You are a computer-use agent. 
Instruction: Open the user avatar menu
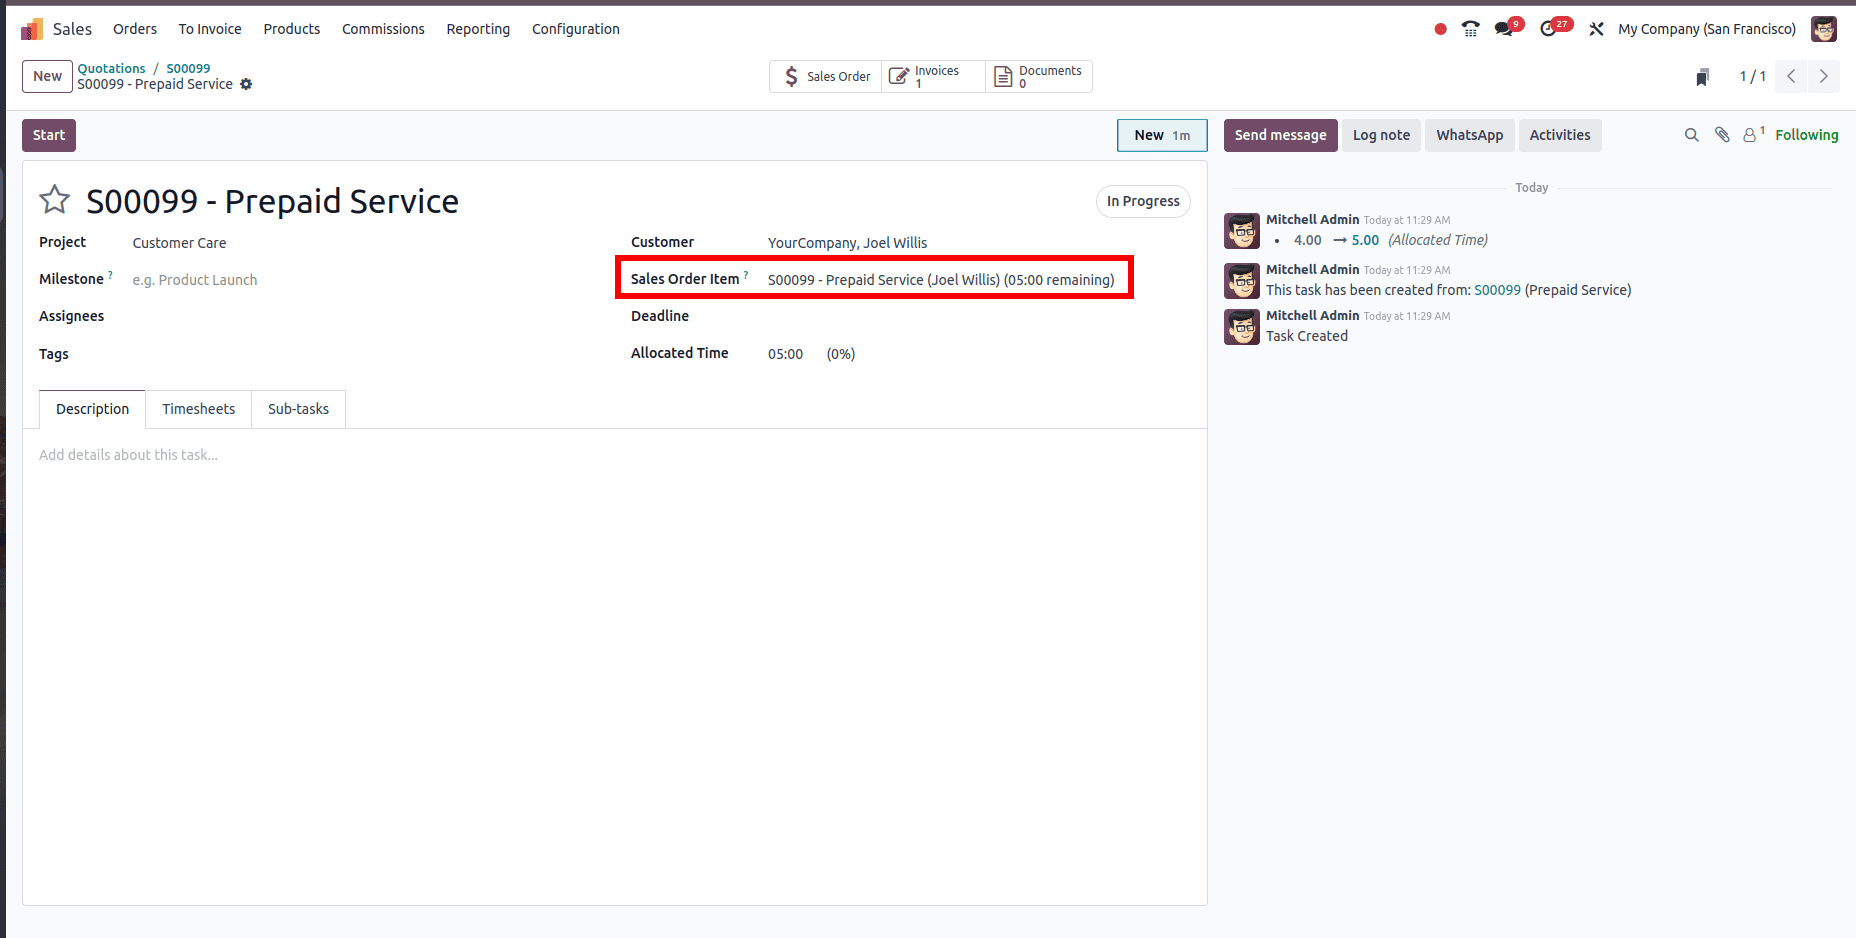coord(1824,29)
